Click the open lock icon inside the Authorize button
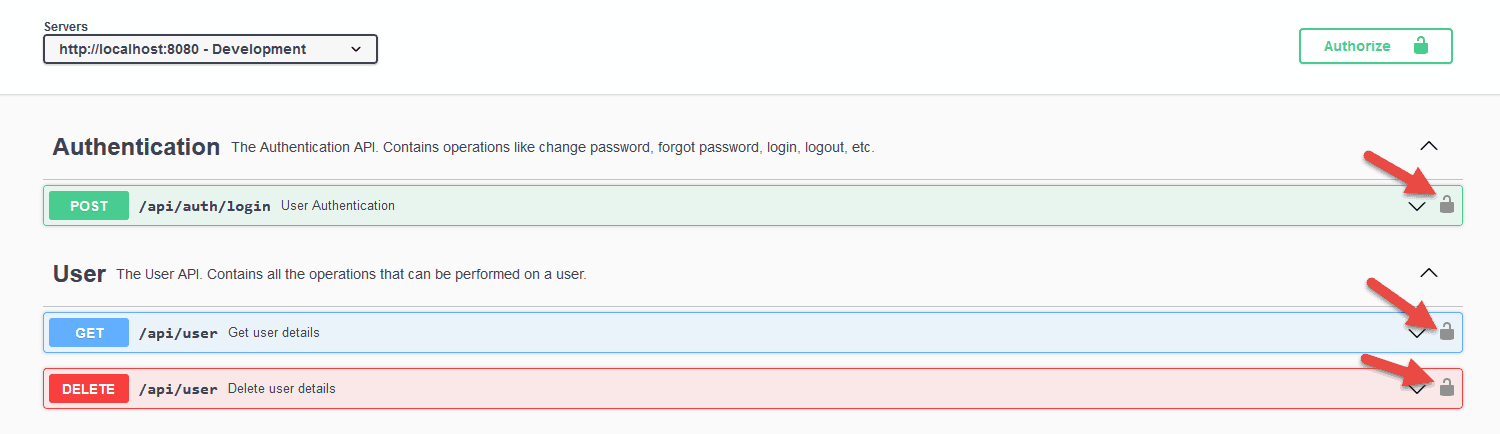The height and width of the screenshot is (434, 1500). click(x=1420, y=46)
